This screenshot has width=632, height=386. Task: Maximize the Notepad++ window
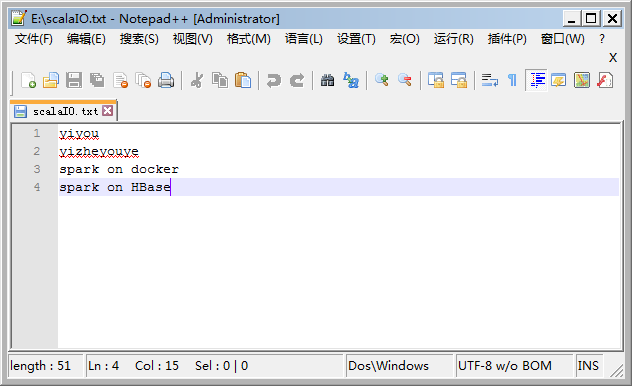point(591,19)
